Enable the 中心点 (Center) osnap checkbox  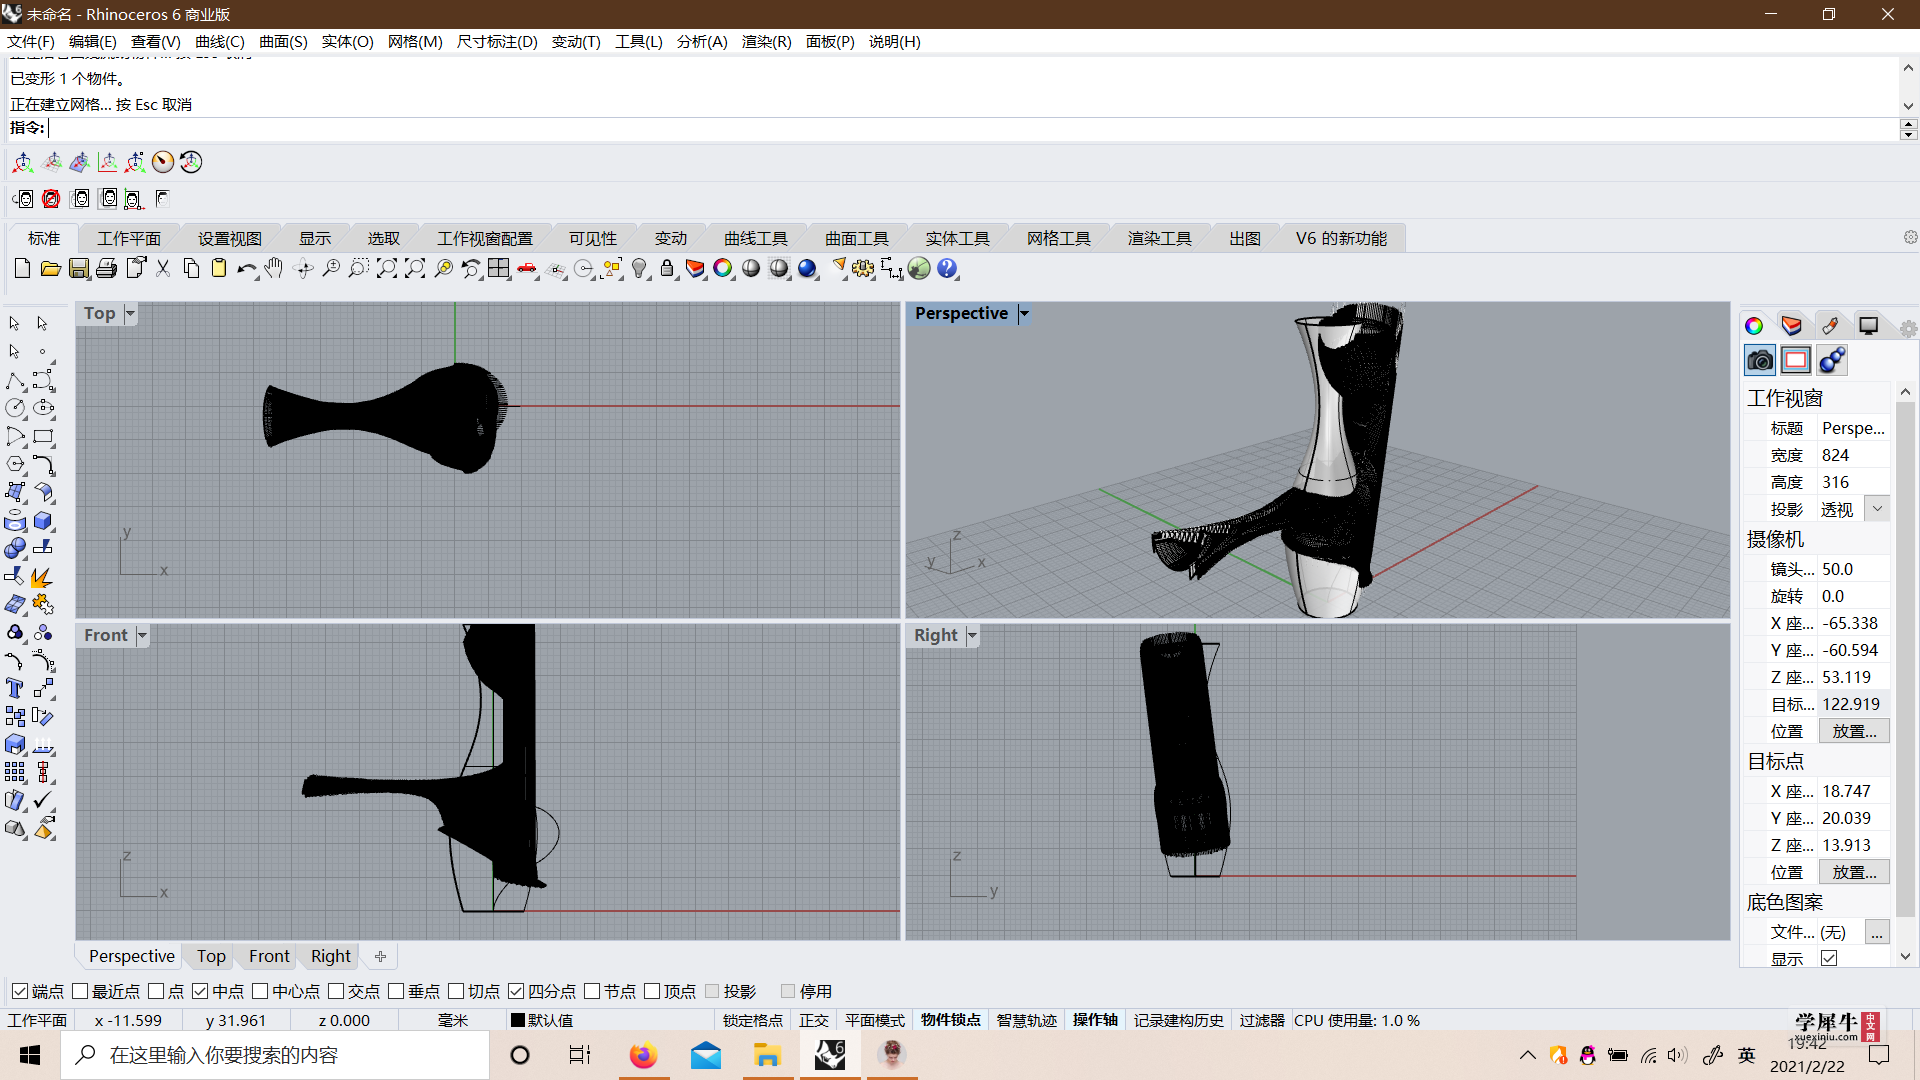tap(260, 991)
